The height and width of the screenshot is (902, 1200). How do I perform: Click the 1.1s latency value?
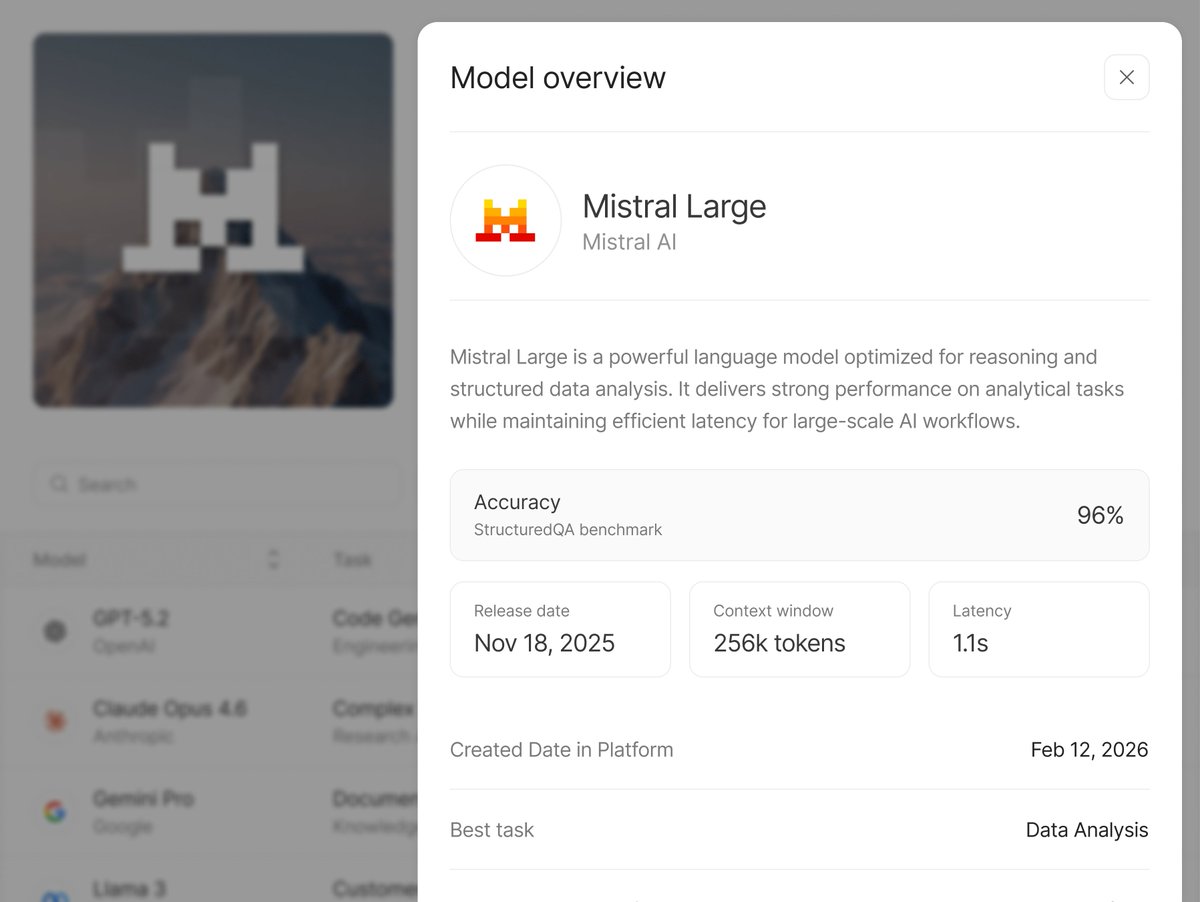(x=970, y=643)
